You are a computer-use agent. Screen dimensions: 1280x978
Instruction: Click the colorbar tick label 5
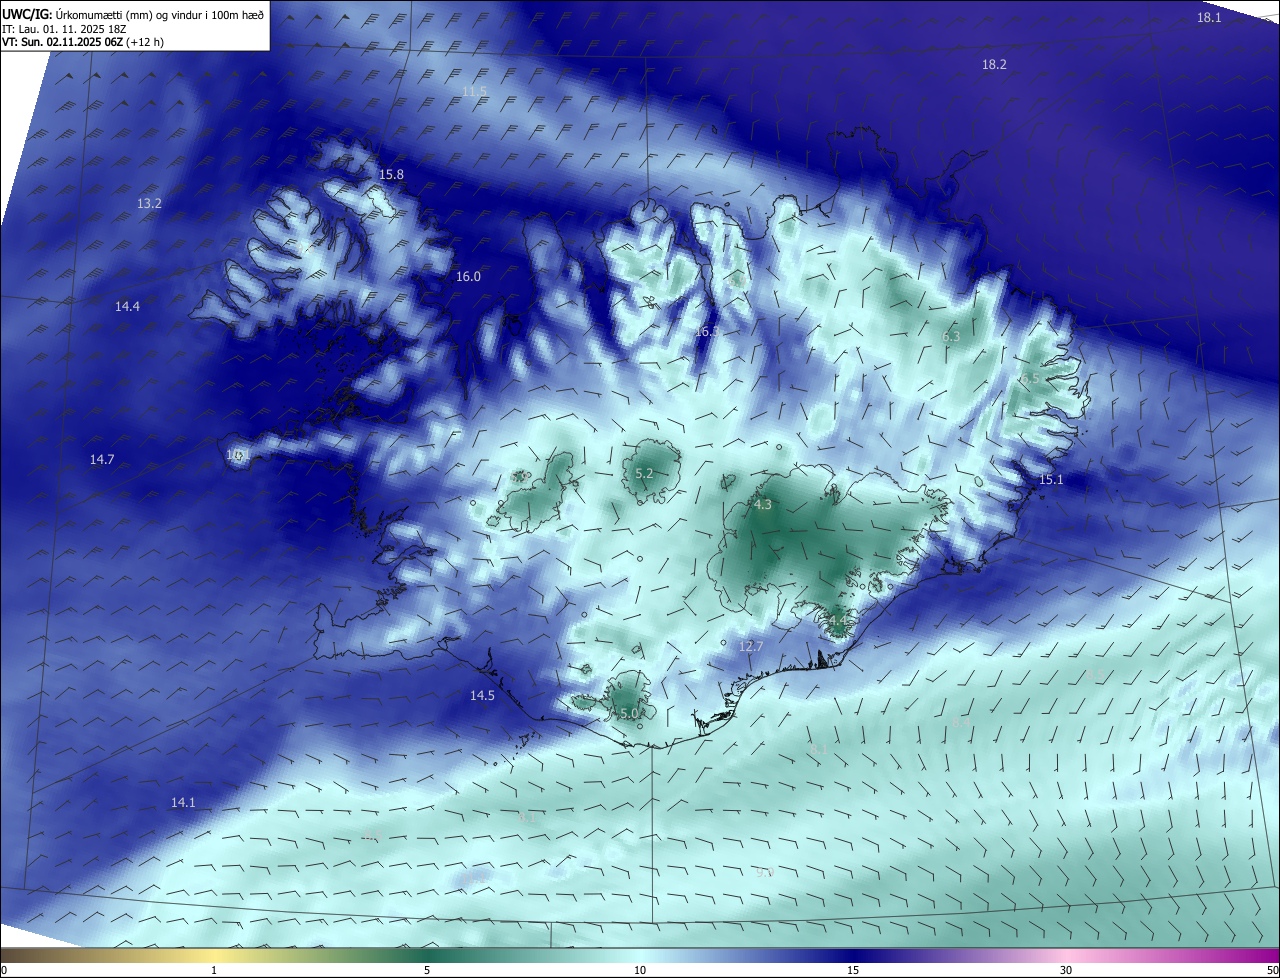pos(427,970)
